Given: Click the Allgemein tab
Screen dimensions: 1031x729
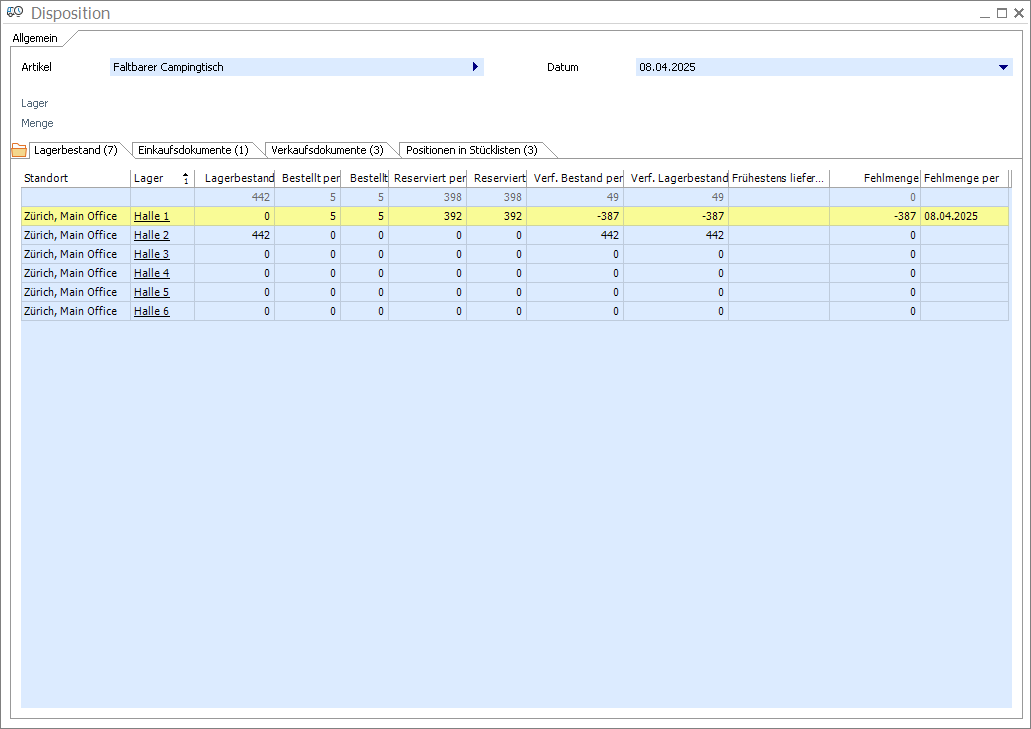Looking at the screenshot, I should [x=35, y=38].
